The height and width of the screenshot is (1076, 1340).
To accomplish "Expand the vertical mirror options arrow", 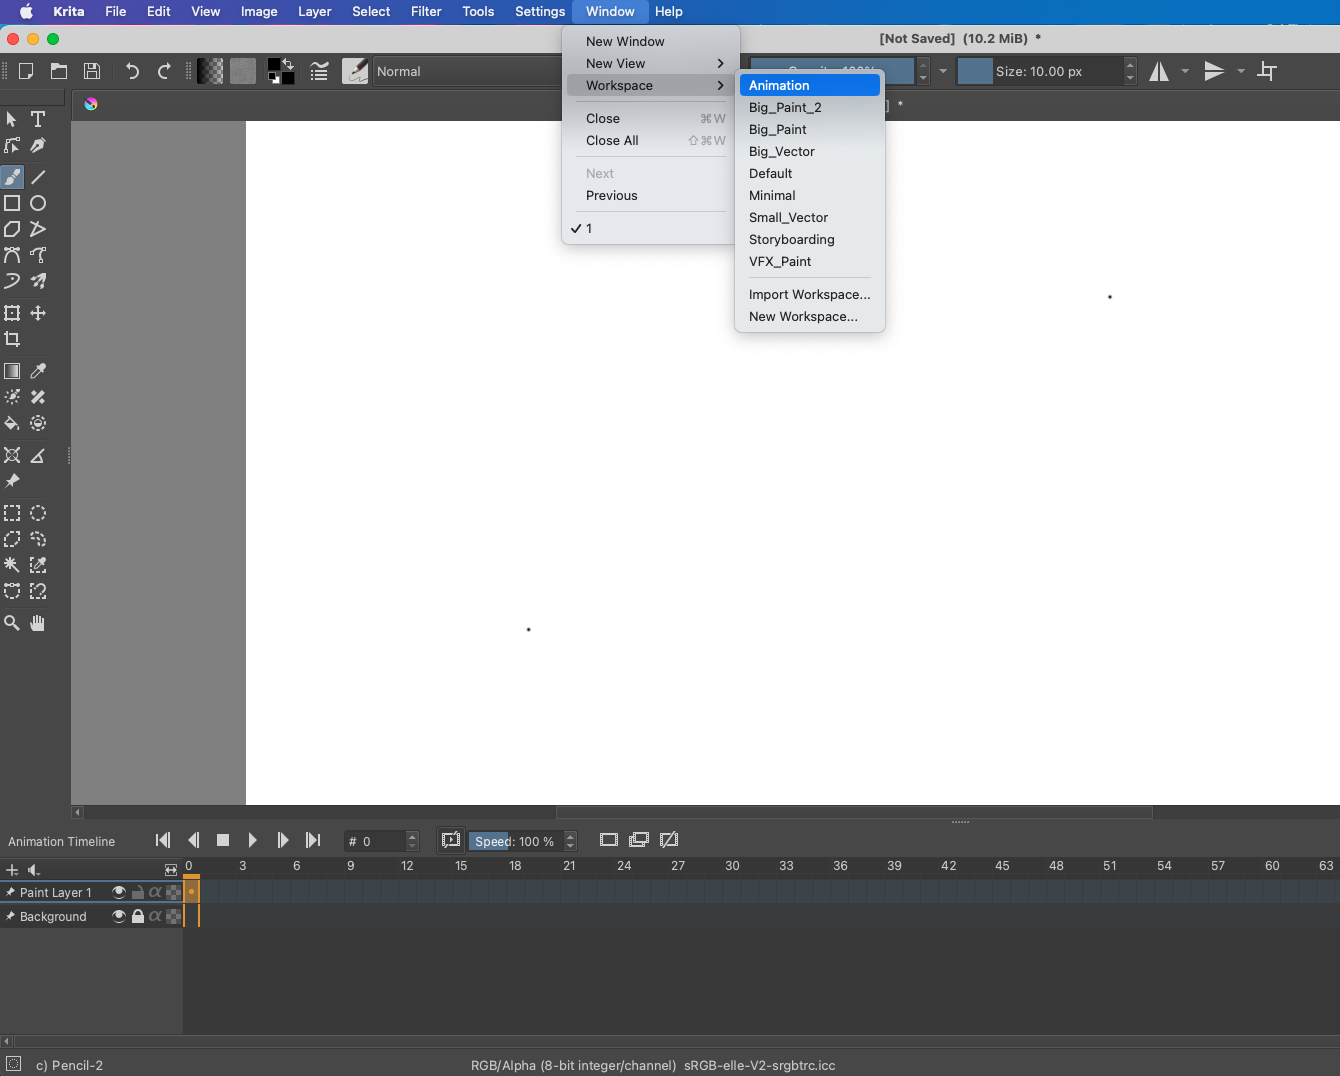I will point(1241,71).
